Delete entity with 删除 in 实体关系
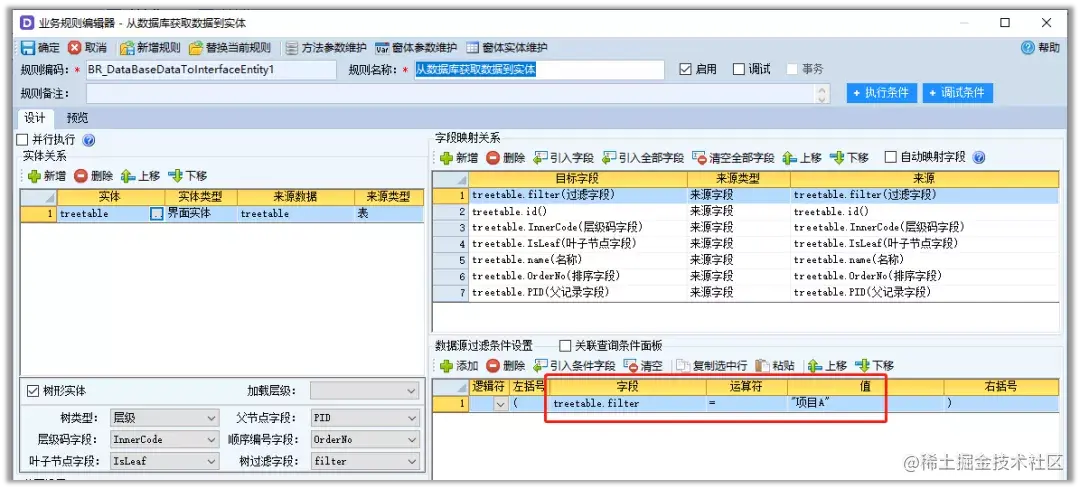The width and height of the screenshot is (1080, 489). tap(94, 176)
